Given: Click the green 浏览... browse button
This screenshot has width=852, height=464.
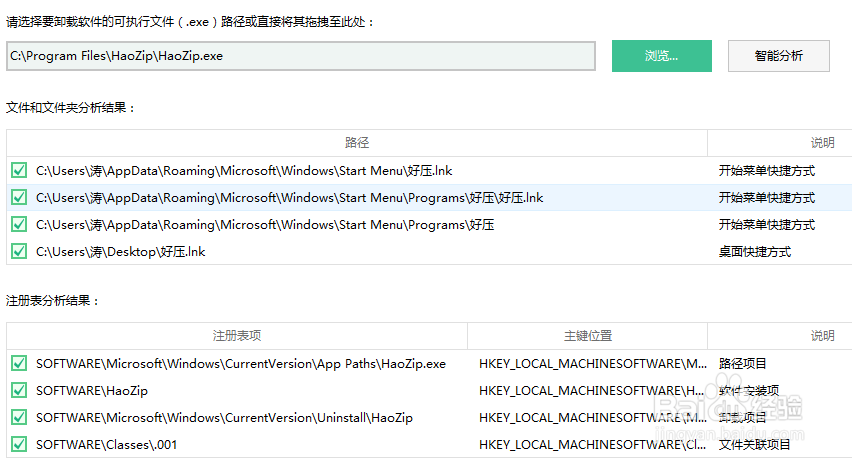Looking at the screenshot, I should point(661,56).
